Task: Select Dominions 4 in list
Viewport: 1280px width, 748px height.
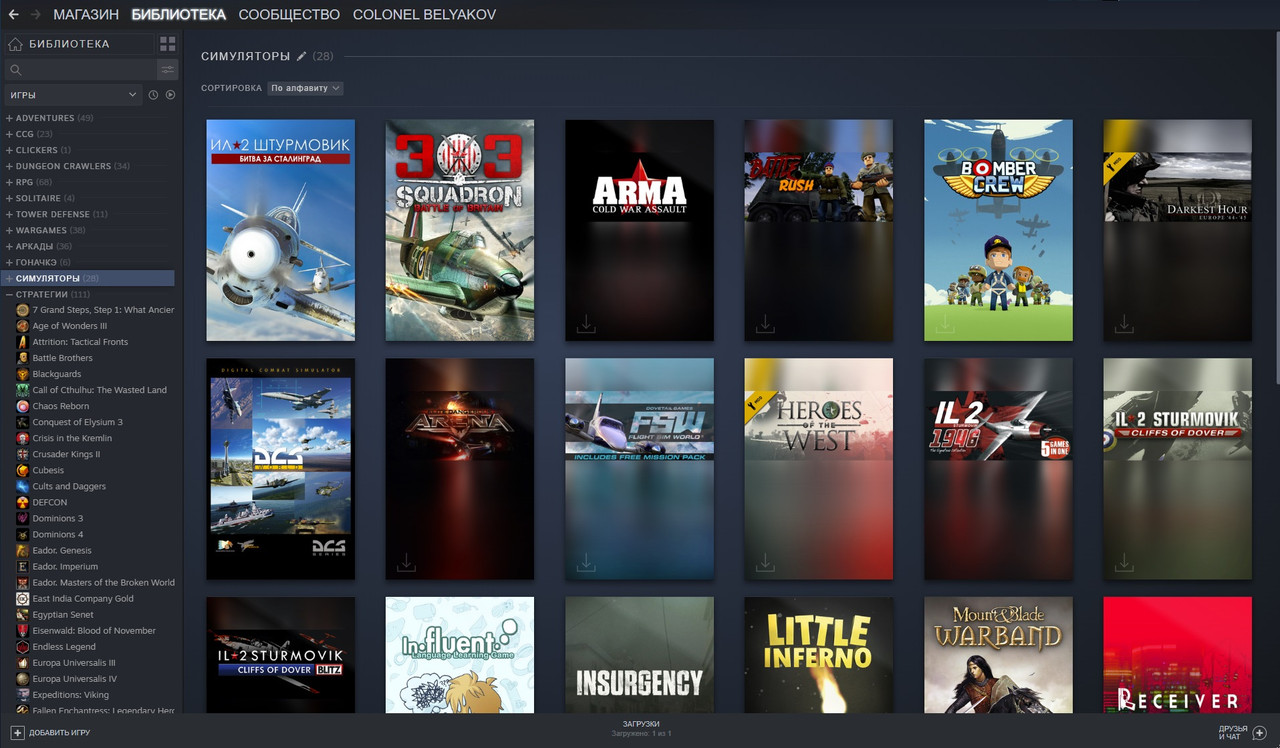Action: click(x=58, y=534)
